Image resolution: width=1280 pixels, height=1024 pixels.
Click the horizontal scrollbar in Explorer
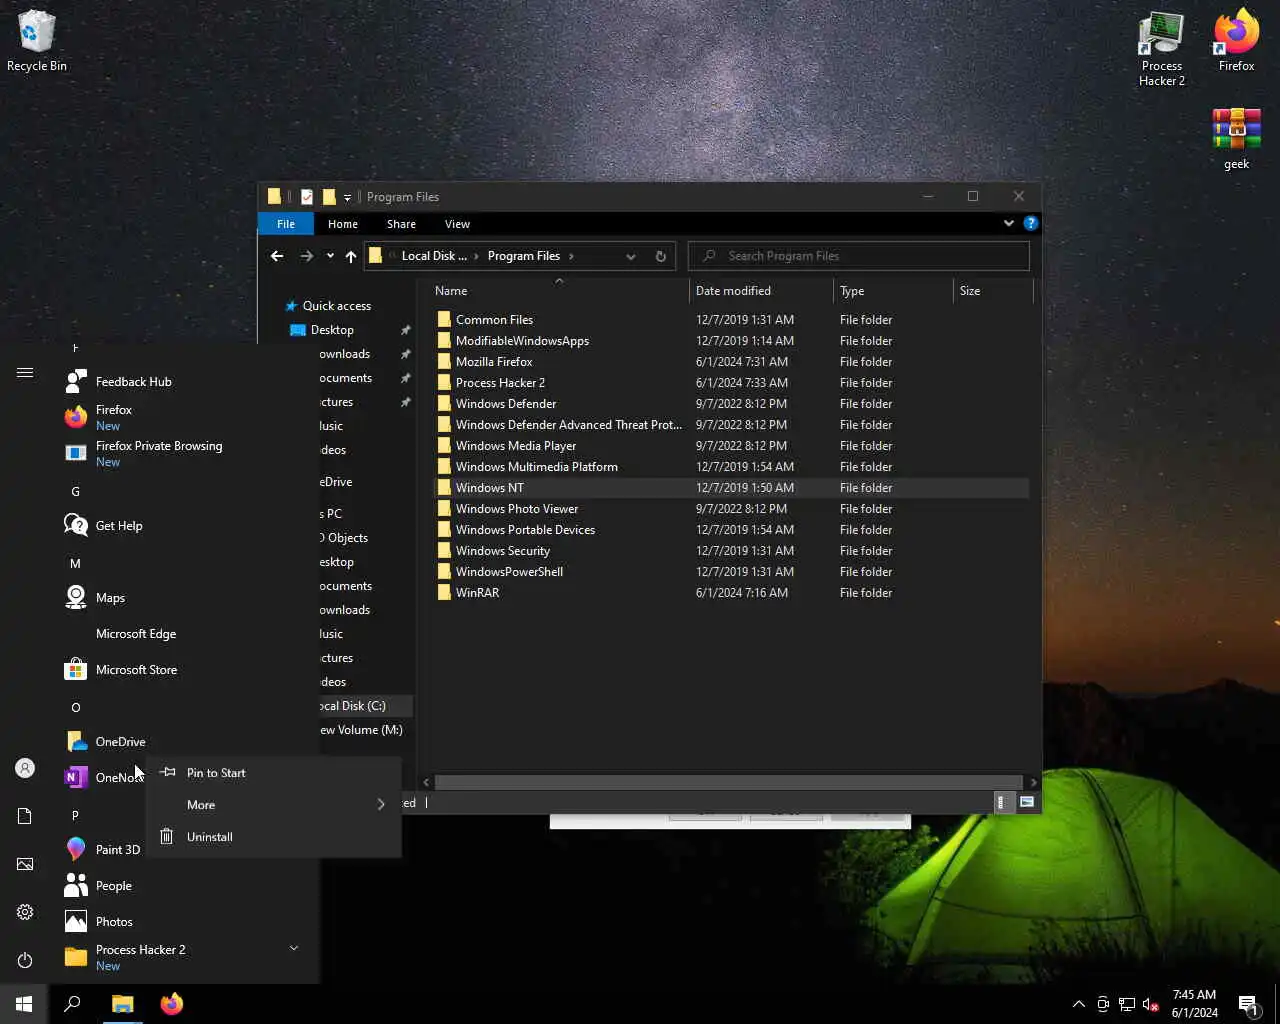pyautogui.click(x=729, y=782)
